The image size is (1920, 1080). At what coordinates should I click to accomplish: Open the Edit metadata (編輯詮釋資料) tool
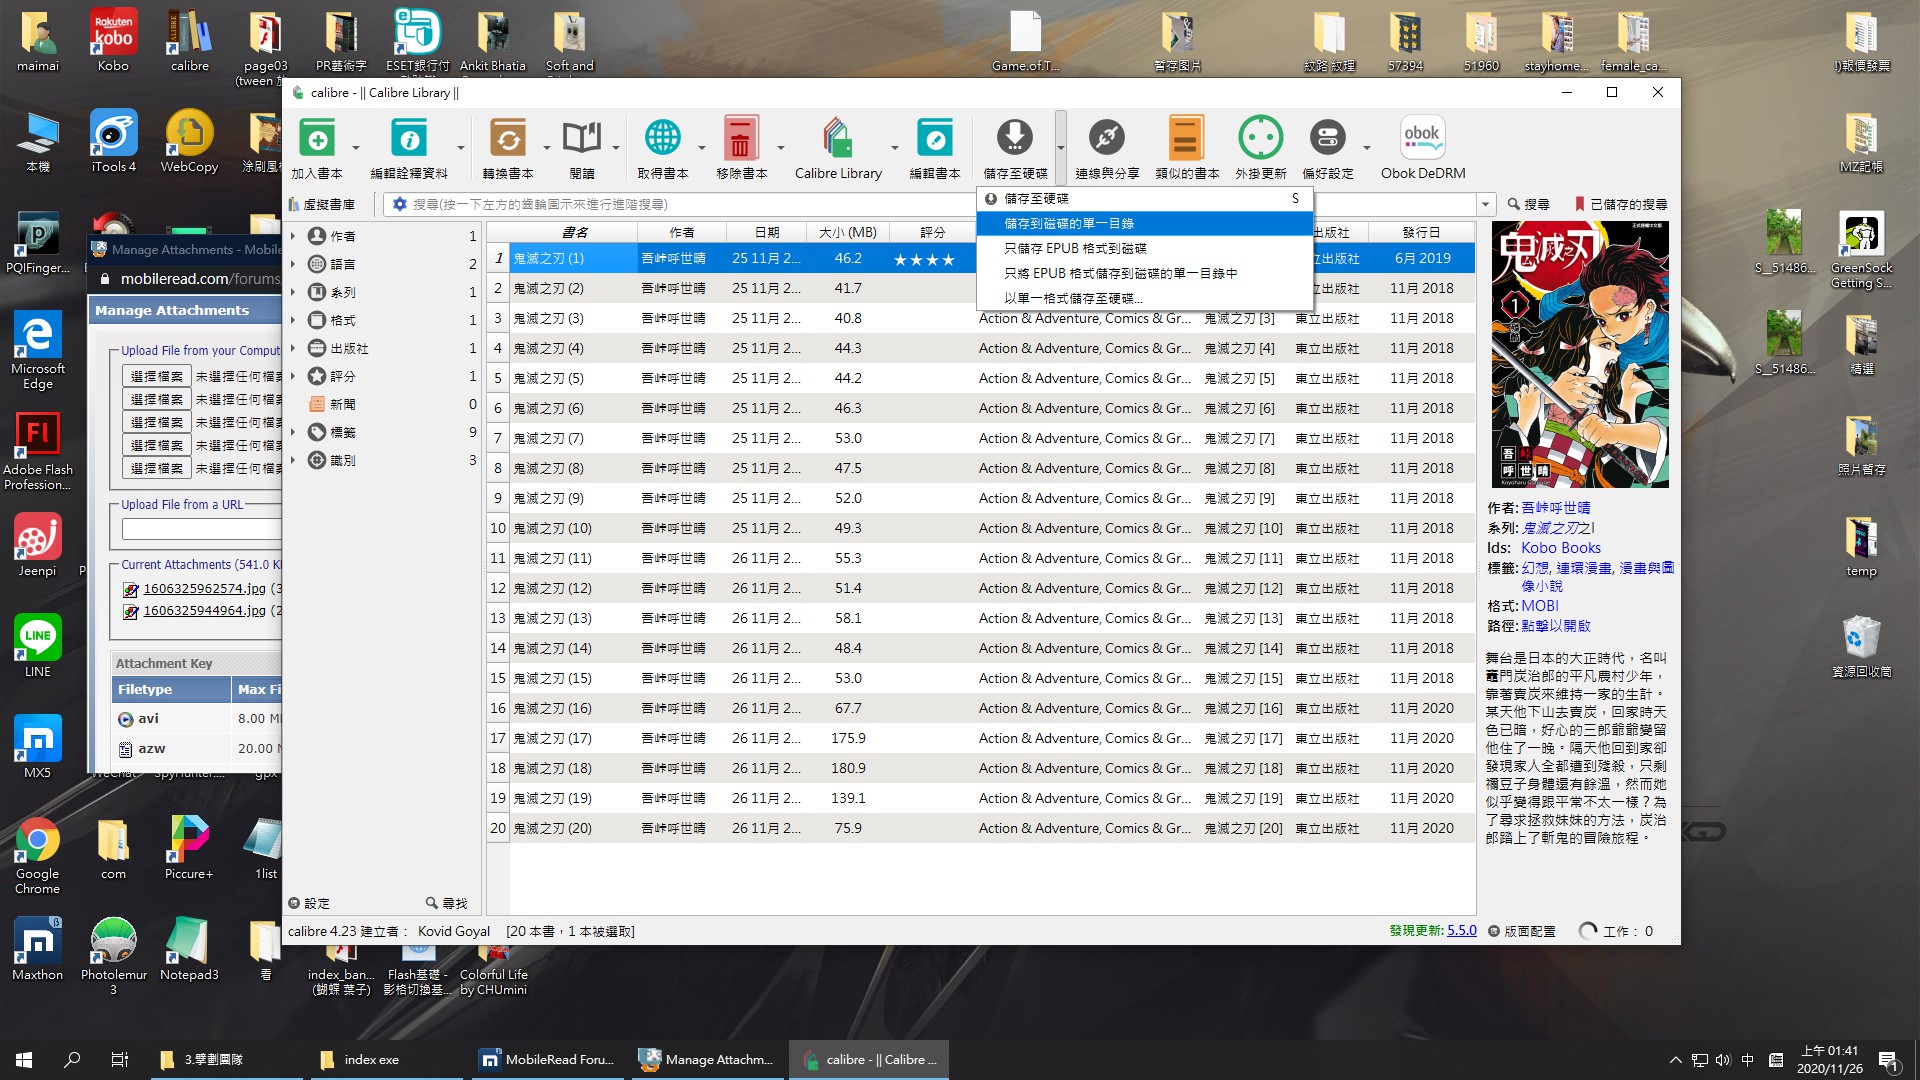coord(408,140)
